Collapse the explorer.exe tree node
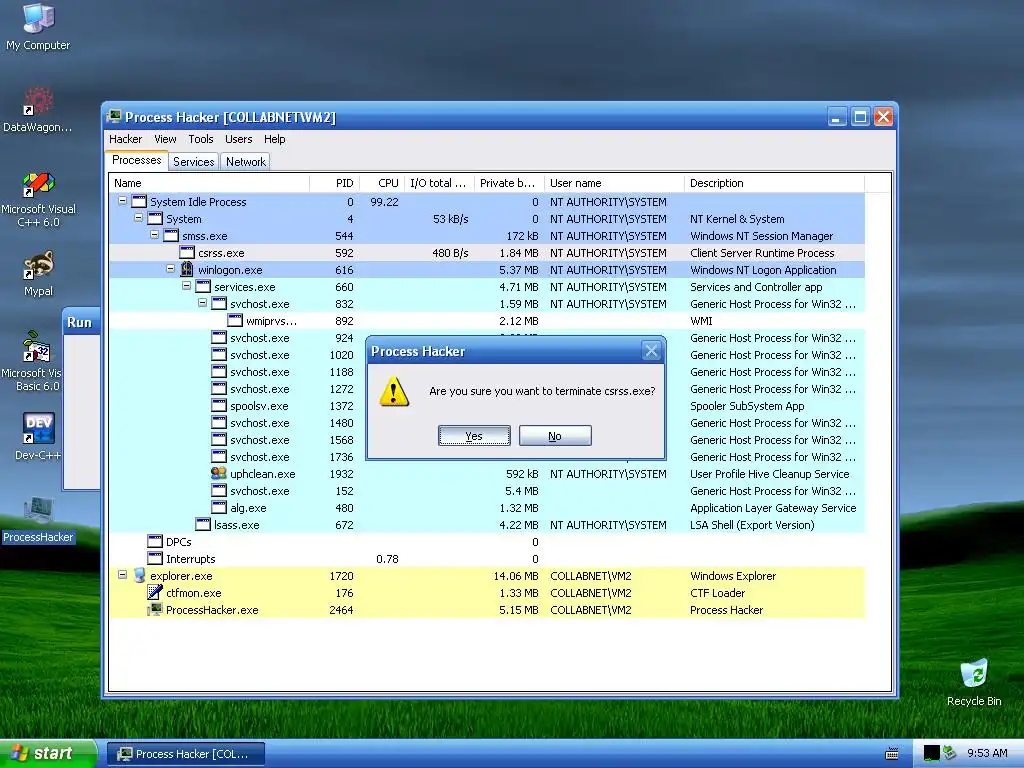Viewport: 1024px width, 768px height. point(122,575)
